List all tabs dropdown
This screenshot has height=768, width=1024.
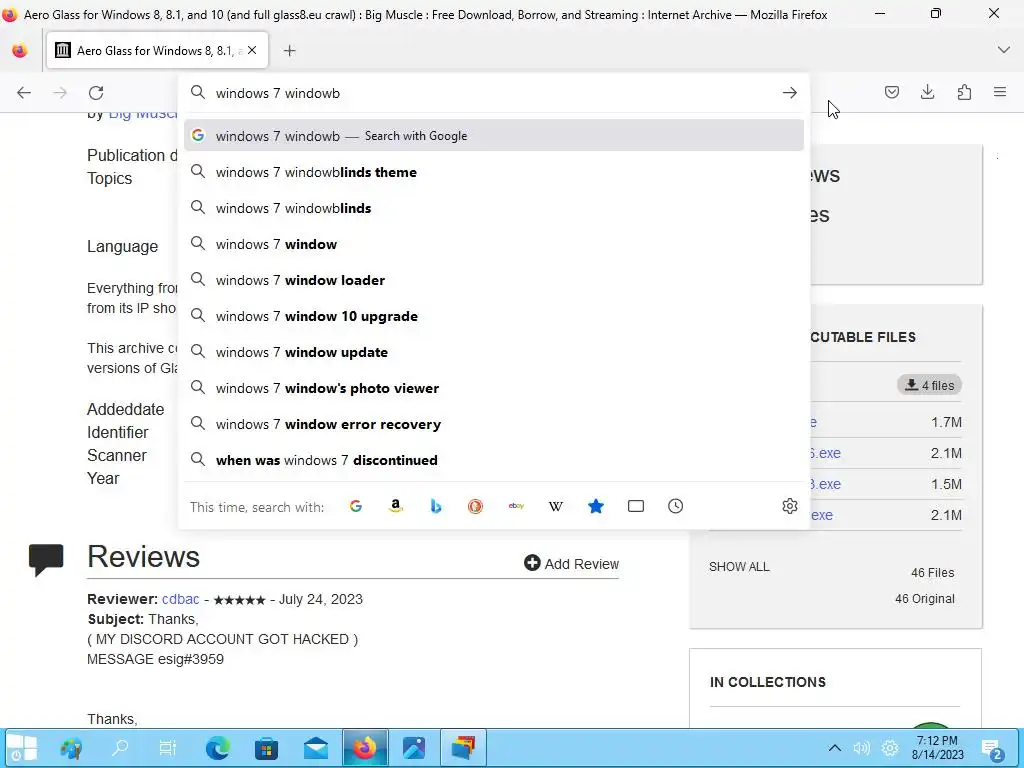(1004, 50)
